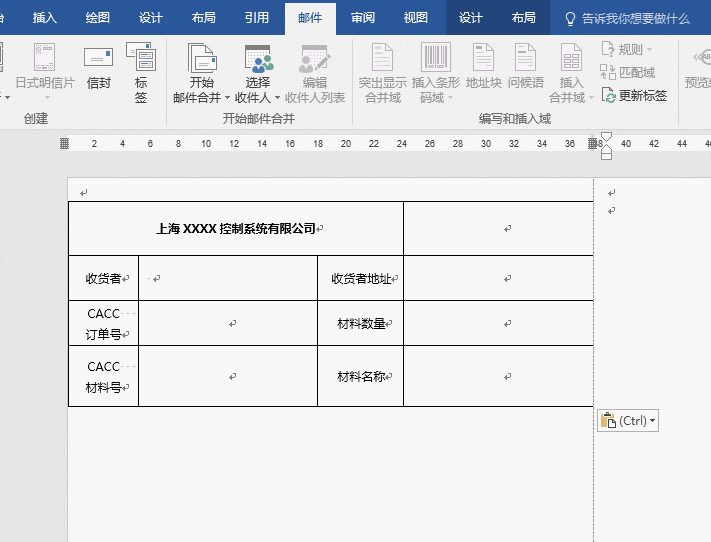The image size is (711, 542).
Task: Switch to the 引用 (References) tab
Action: pyautogui.click(x=257, y=18)
